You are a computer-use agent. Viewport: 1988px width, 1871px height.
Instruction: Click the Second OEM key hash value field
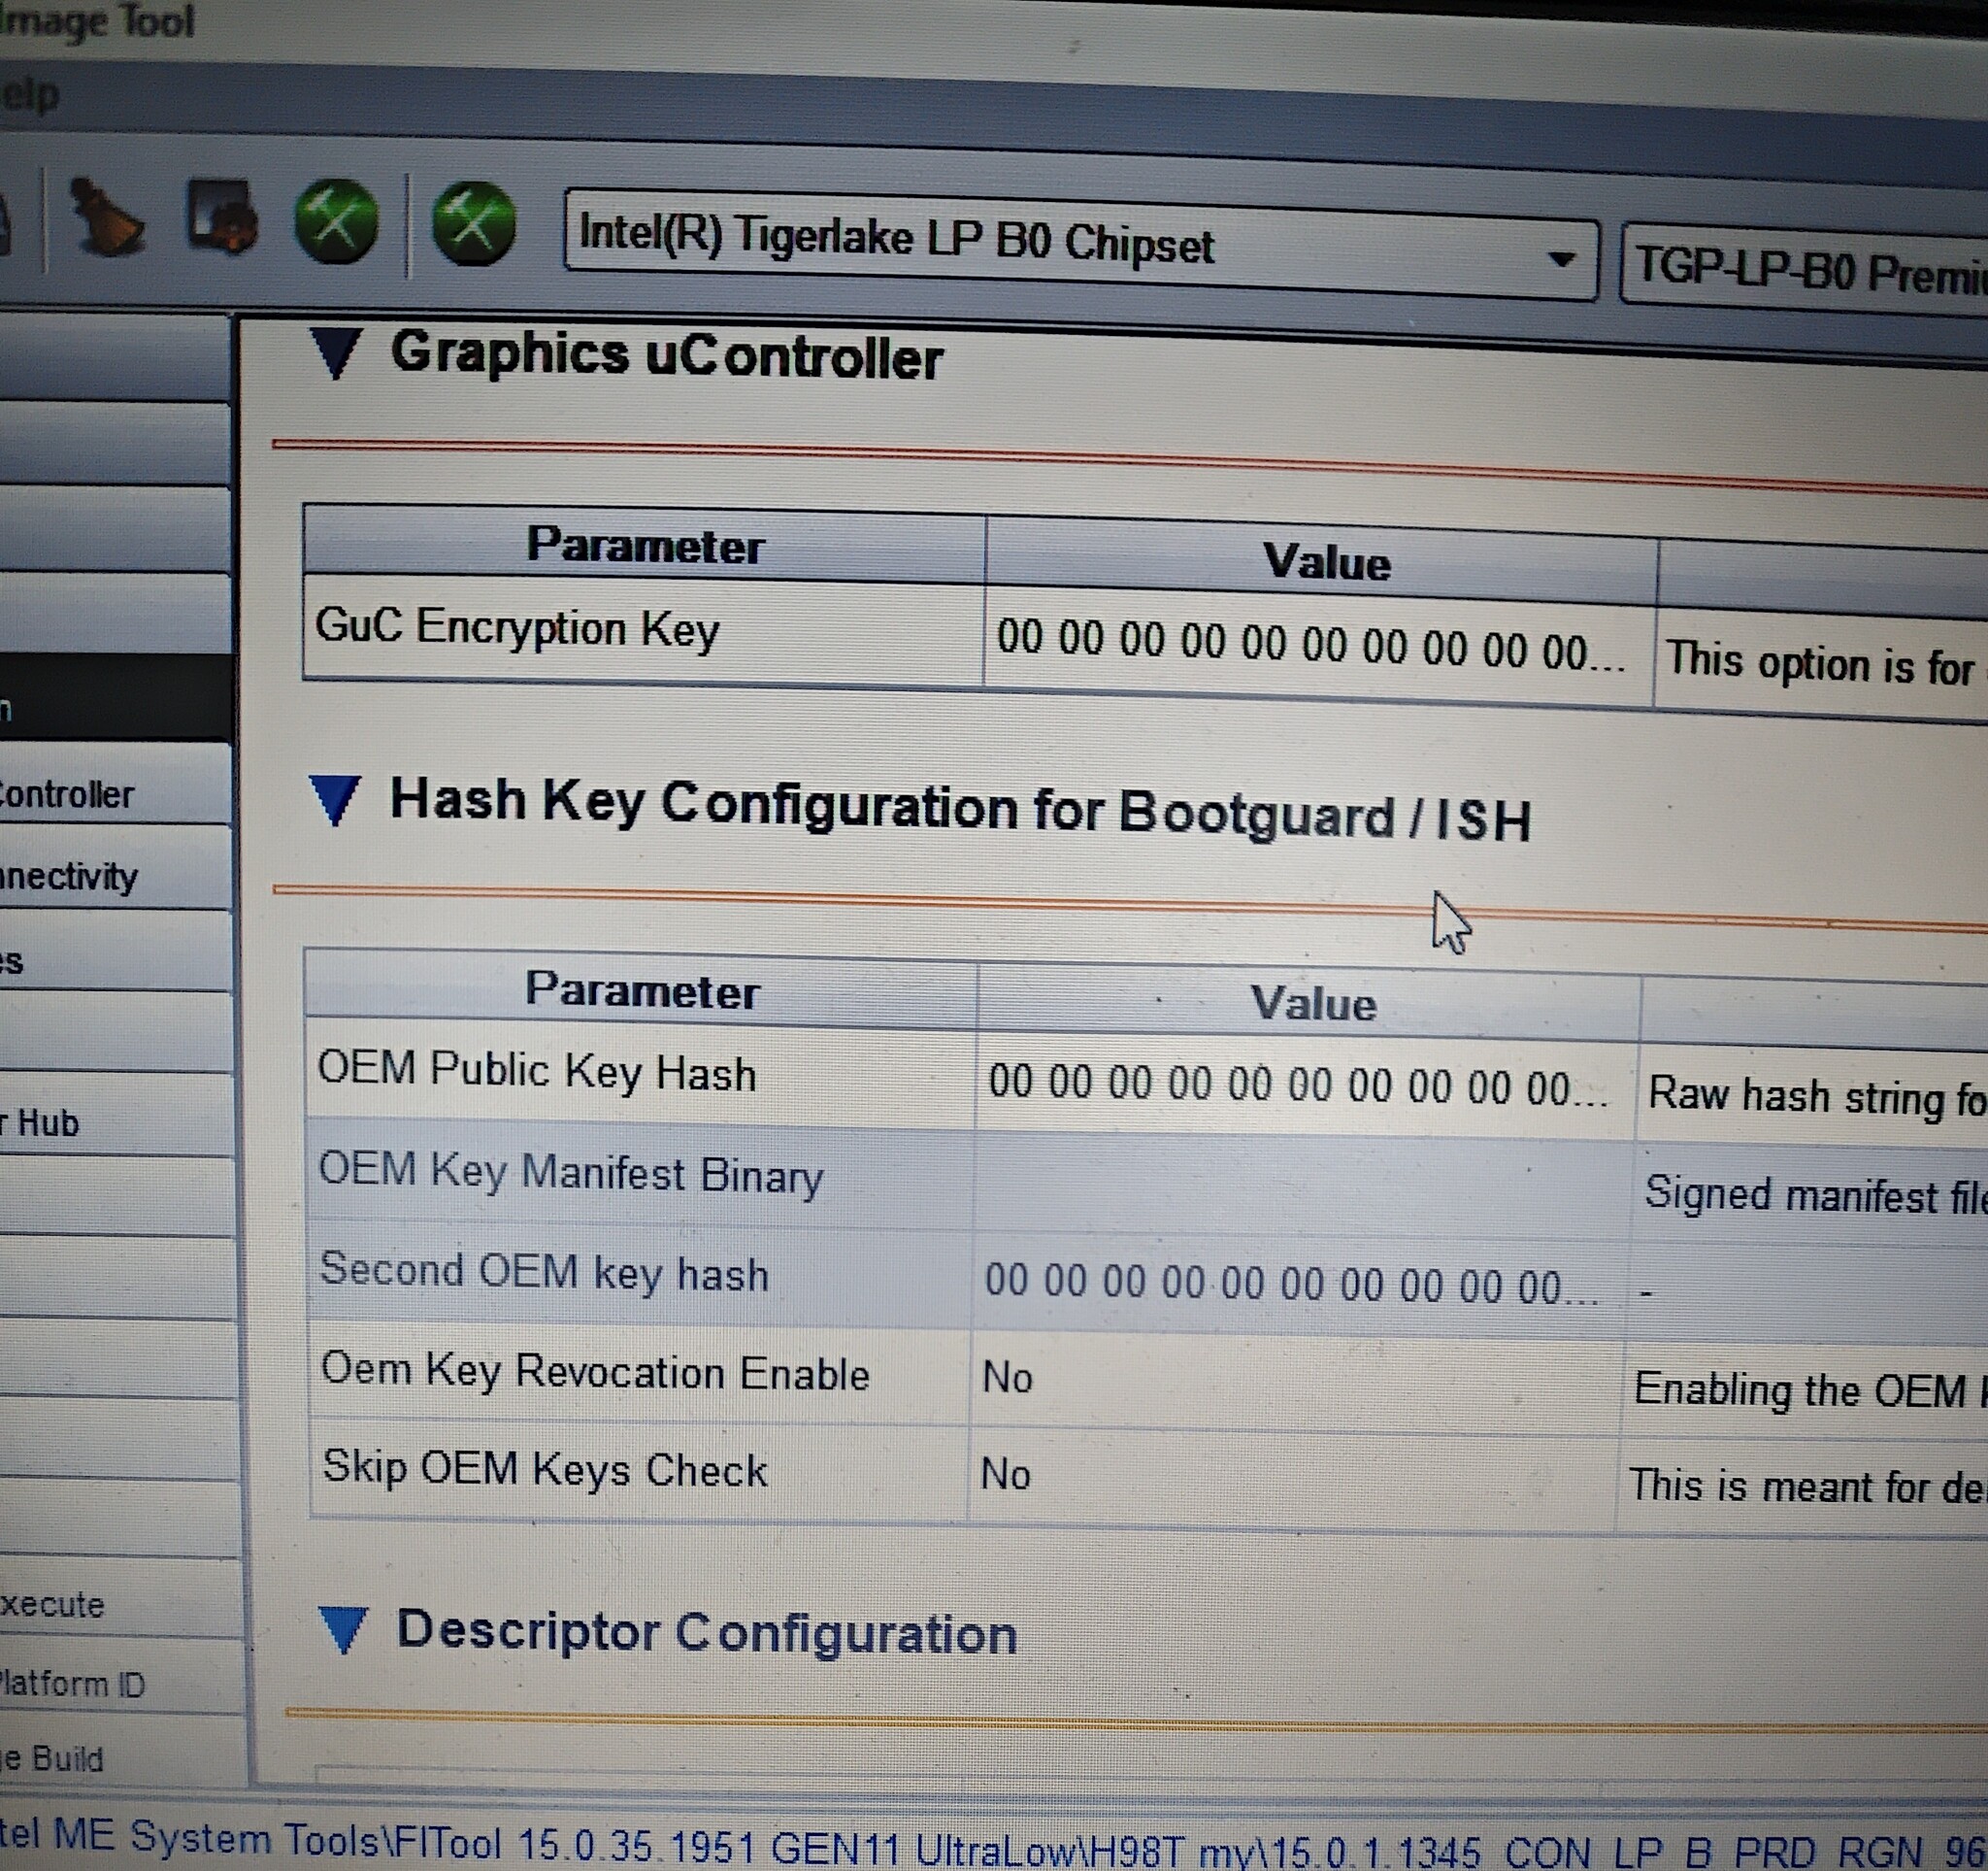point(1300,1284)
